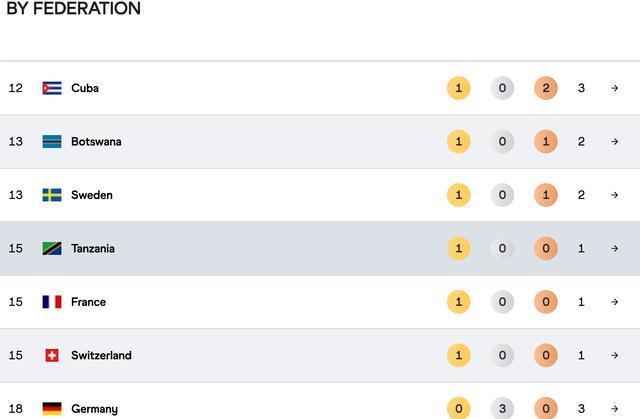Screen dimensions: 640x419
Task: Click the Switzerland flag icon
Action: (x=52, y=356)
